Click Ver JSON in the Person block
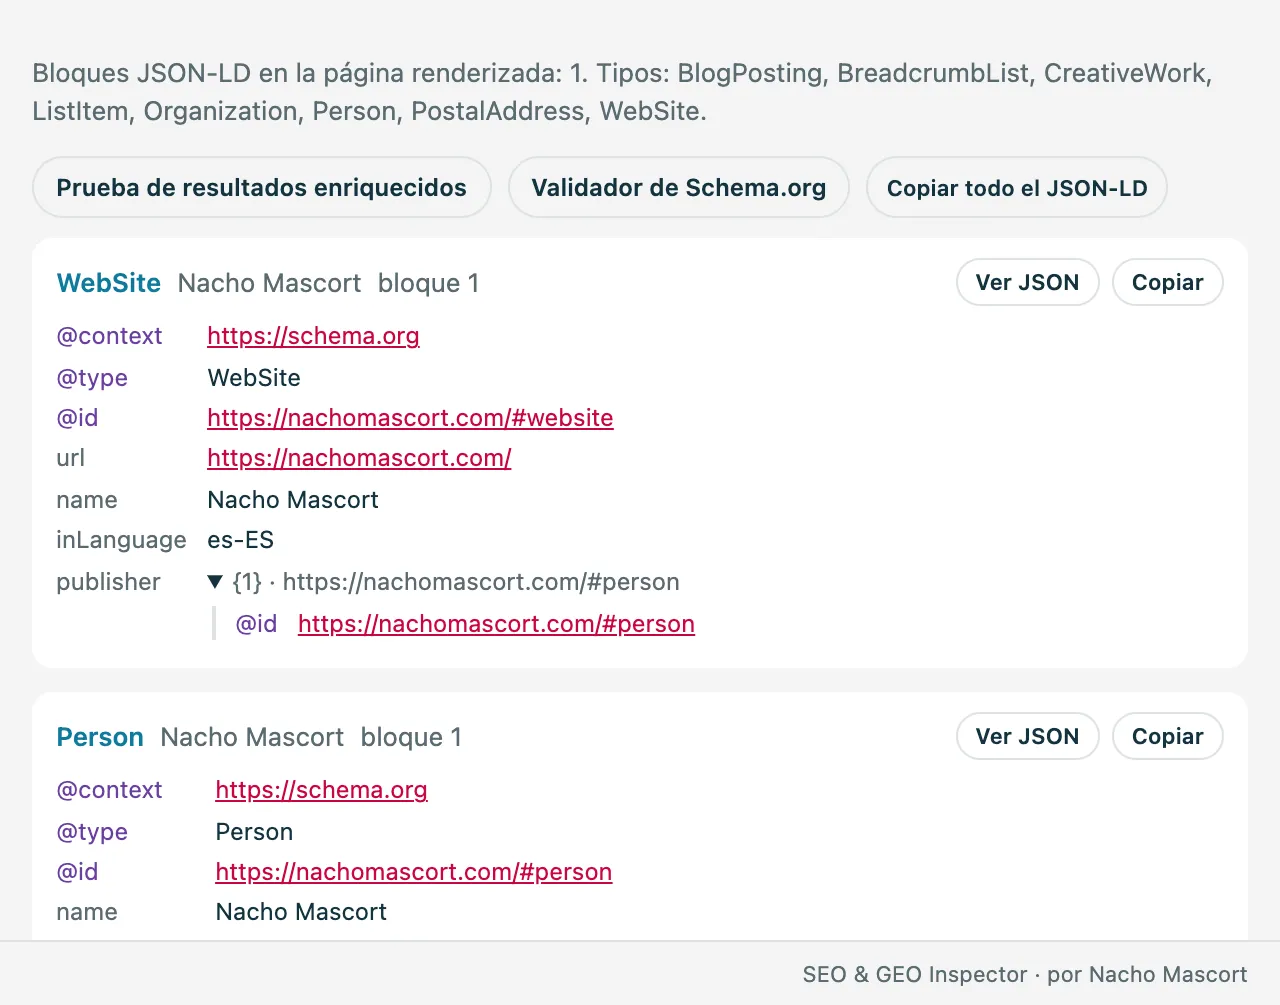 pos(1027,736)
